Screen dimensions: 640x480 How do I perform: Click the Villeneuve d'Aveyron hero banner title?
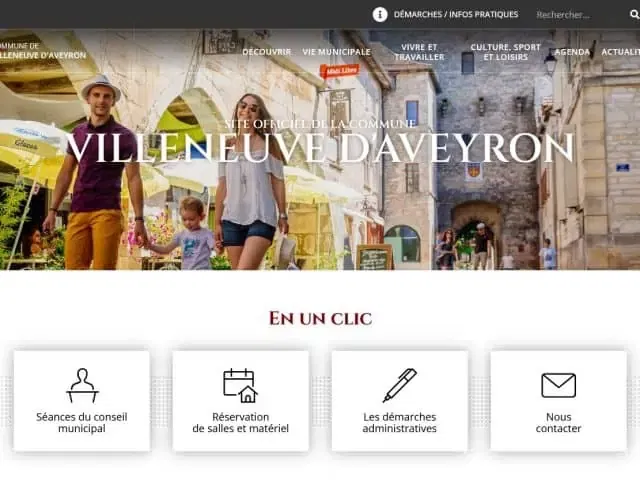click(320, 147)
